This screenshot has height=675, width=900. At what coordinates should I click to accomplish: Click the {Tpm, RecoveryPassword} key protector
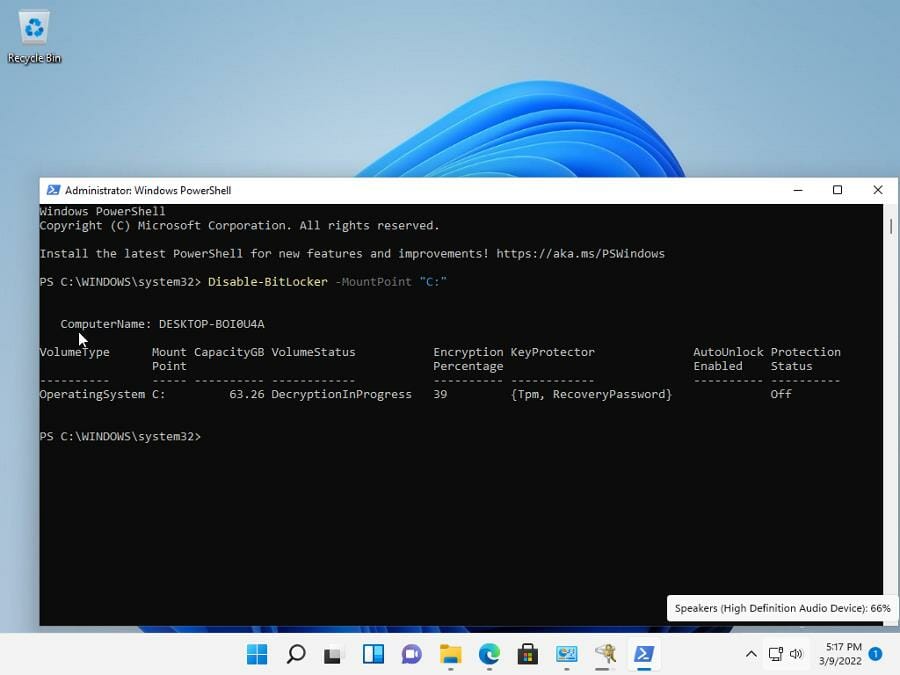pyautogui.click(x=591, y=394)
